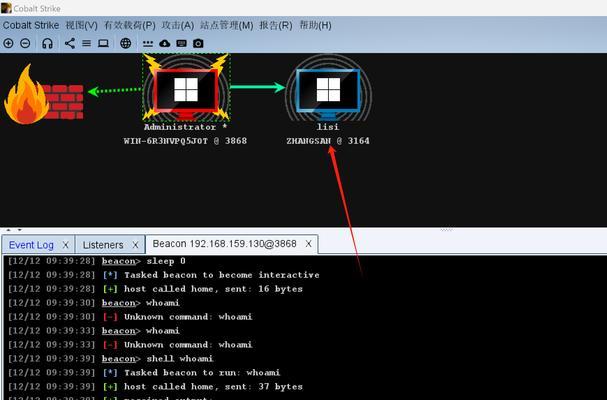The image size is (607, 400).
Task: Open web log via globe icon
Action: [125, 43]
